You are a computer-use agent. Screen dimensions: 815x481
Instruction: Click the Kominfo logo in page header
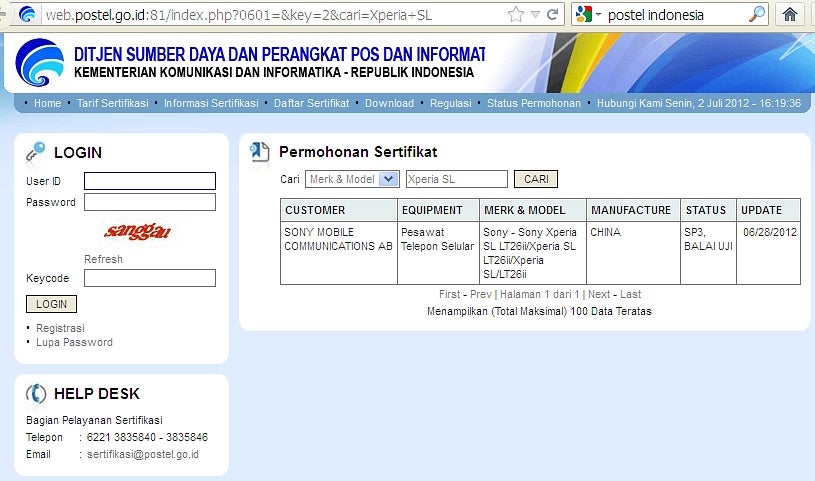[x=40, y=62]
